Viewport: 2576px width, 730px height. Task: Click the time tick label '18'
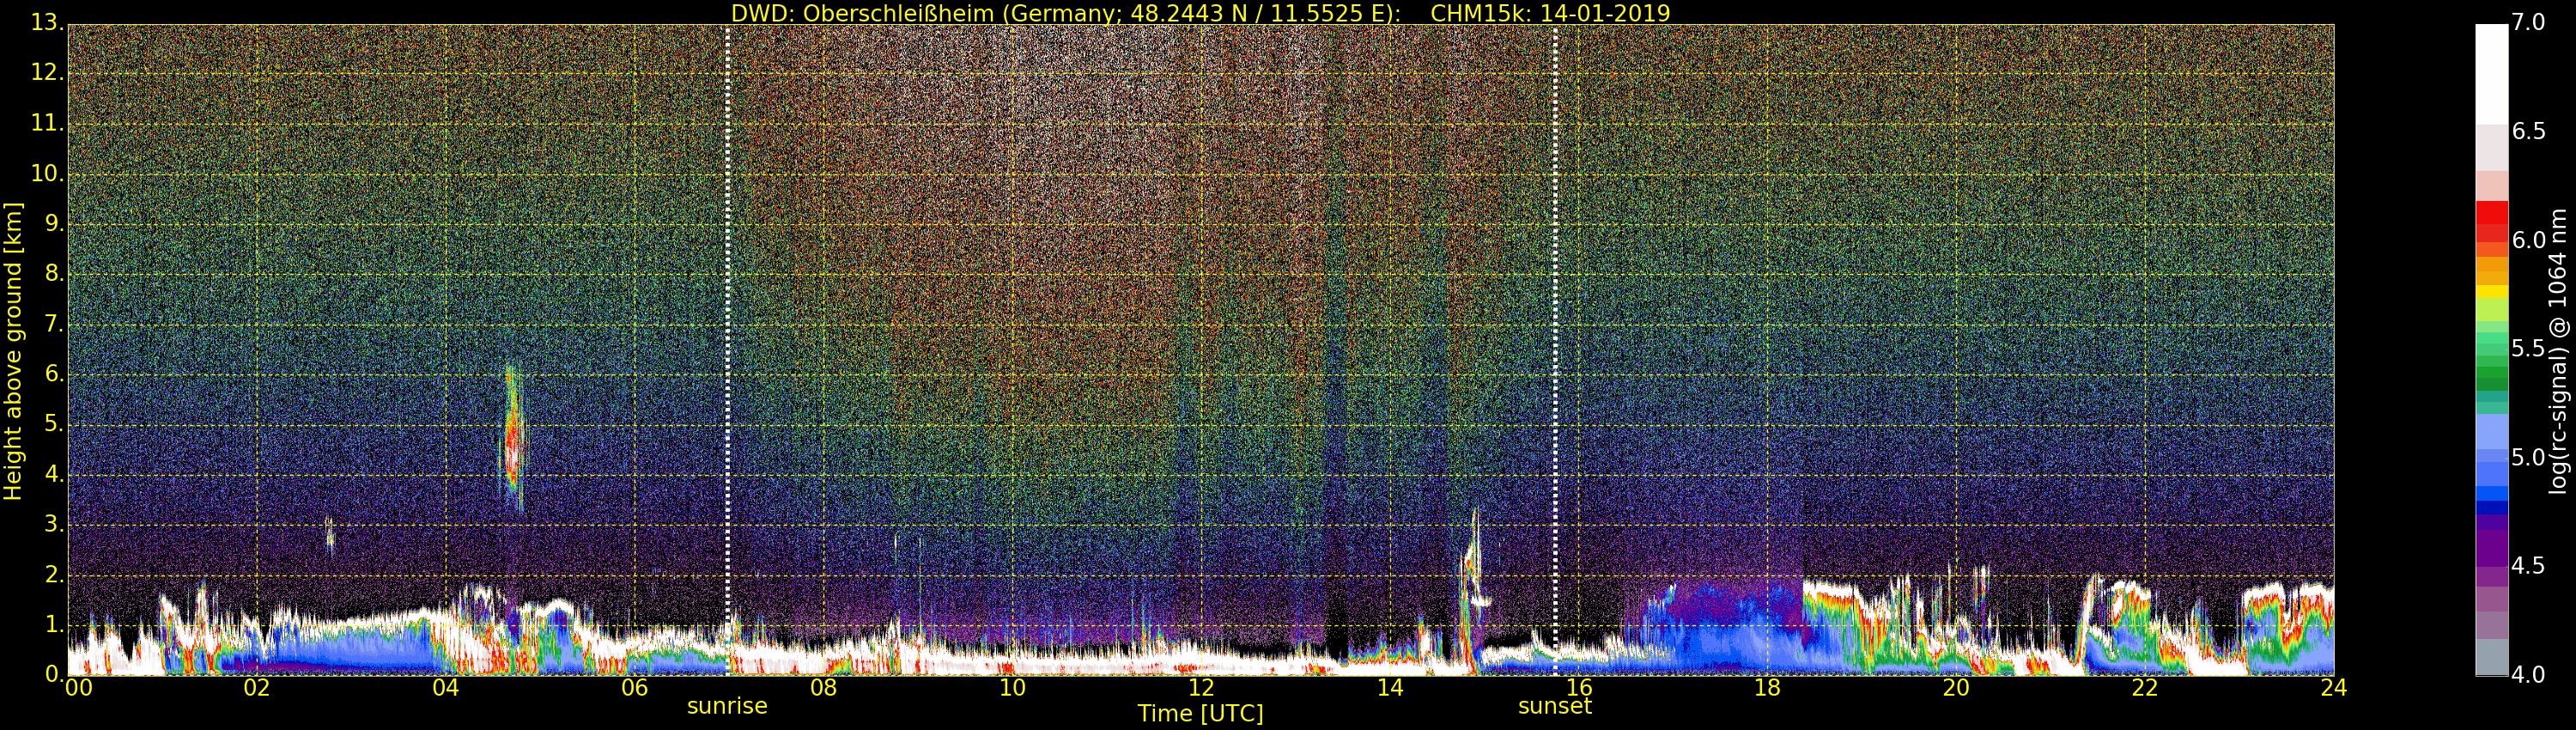coord(1768,688)
